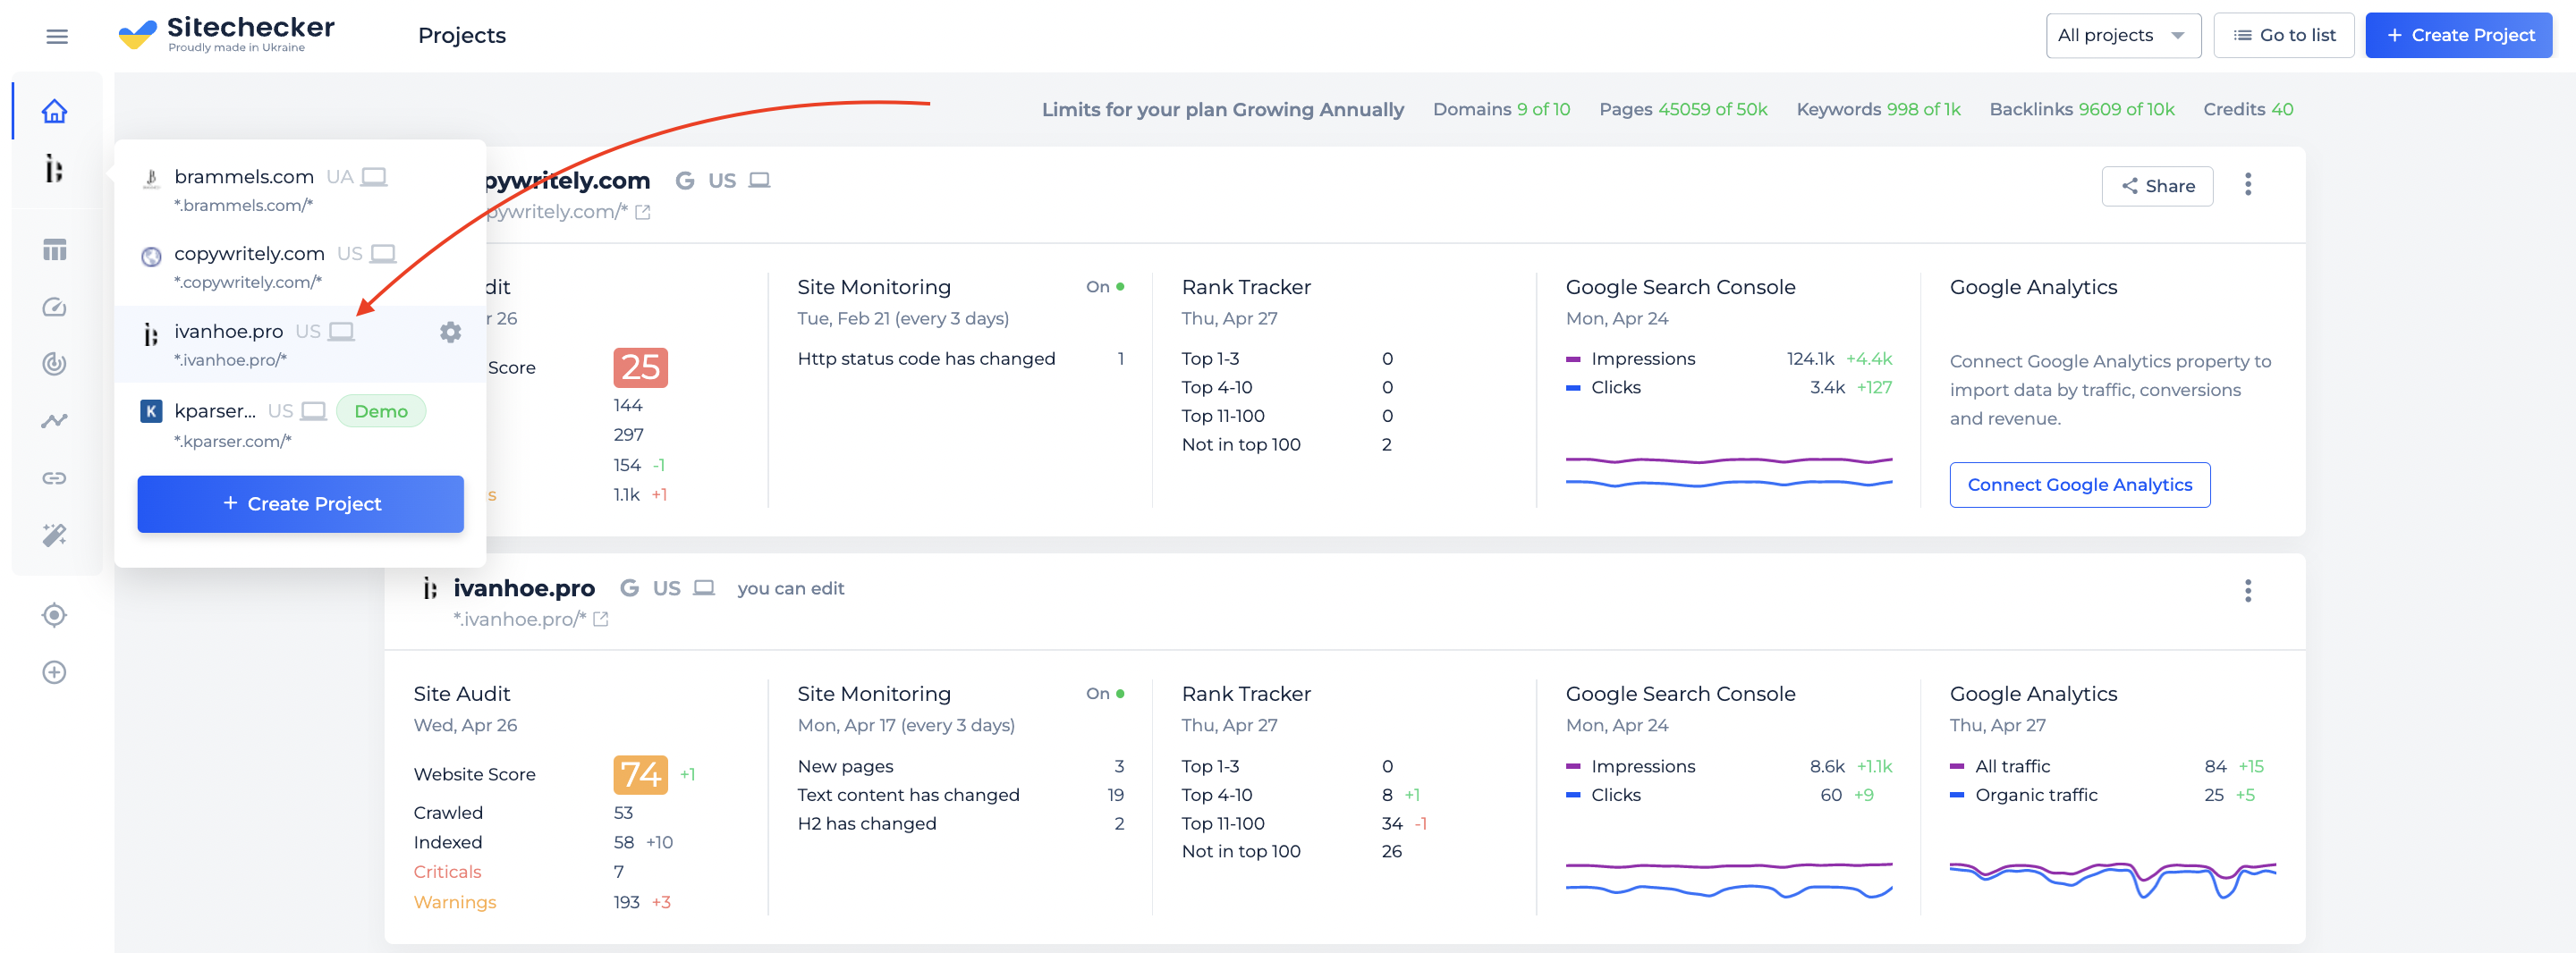The image size is (2576, 953).
Task: Click the 25 website score badge
Action: click(x=640, y=367)
